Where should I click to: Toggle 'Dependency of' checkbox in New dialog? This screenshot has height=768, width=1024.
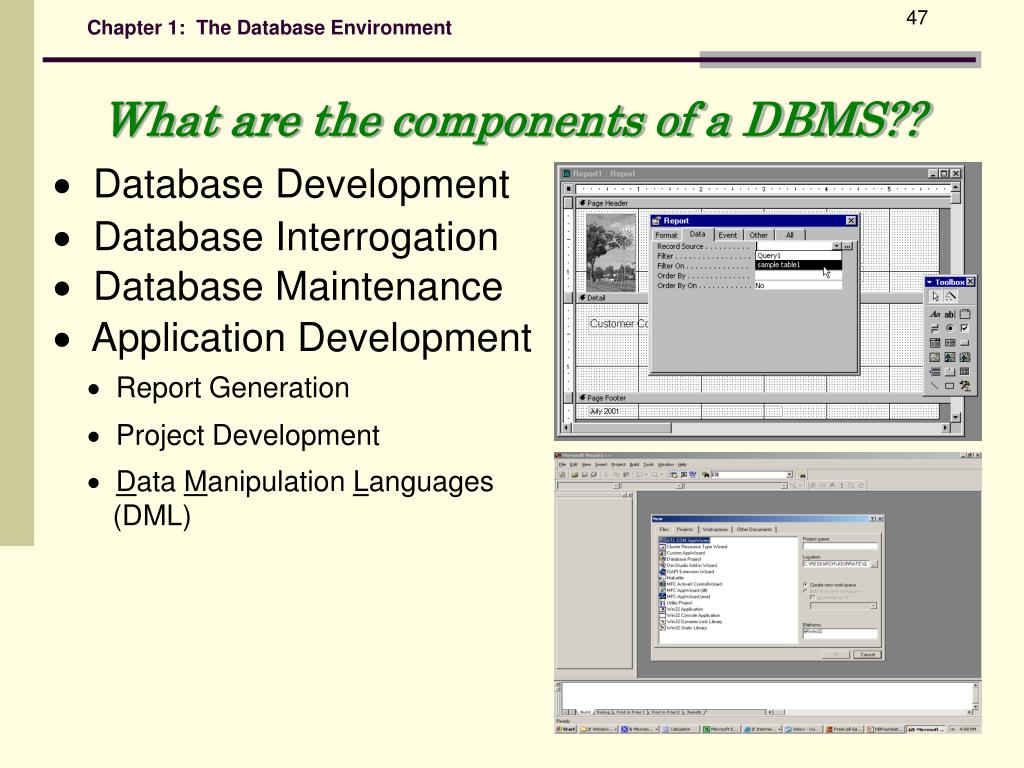pos(812,597)
